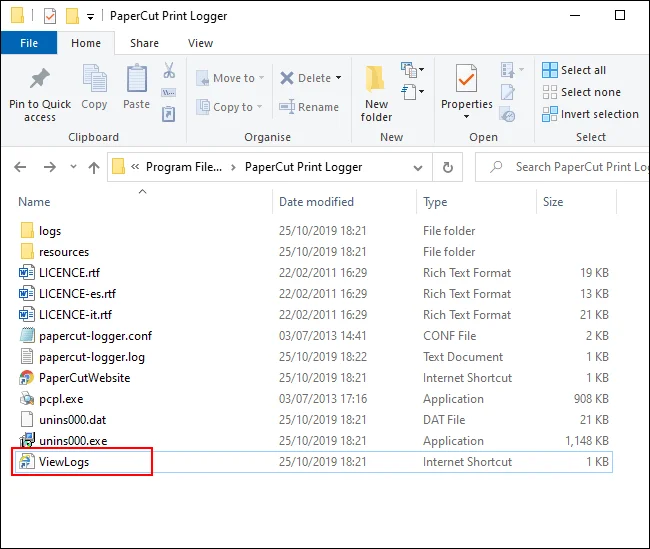Go back with the Back arrow
Image resolution: width=650 pixels, height=549 pixels.
20,167
